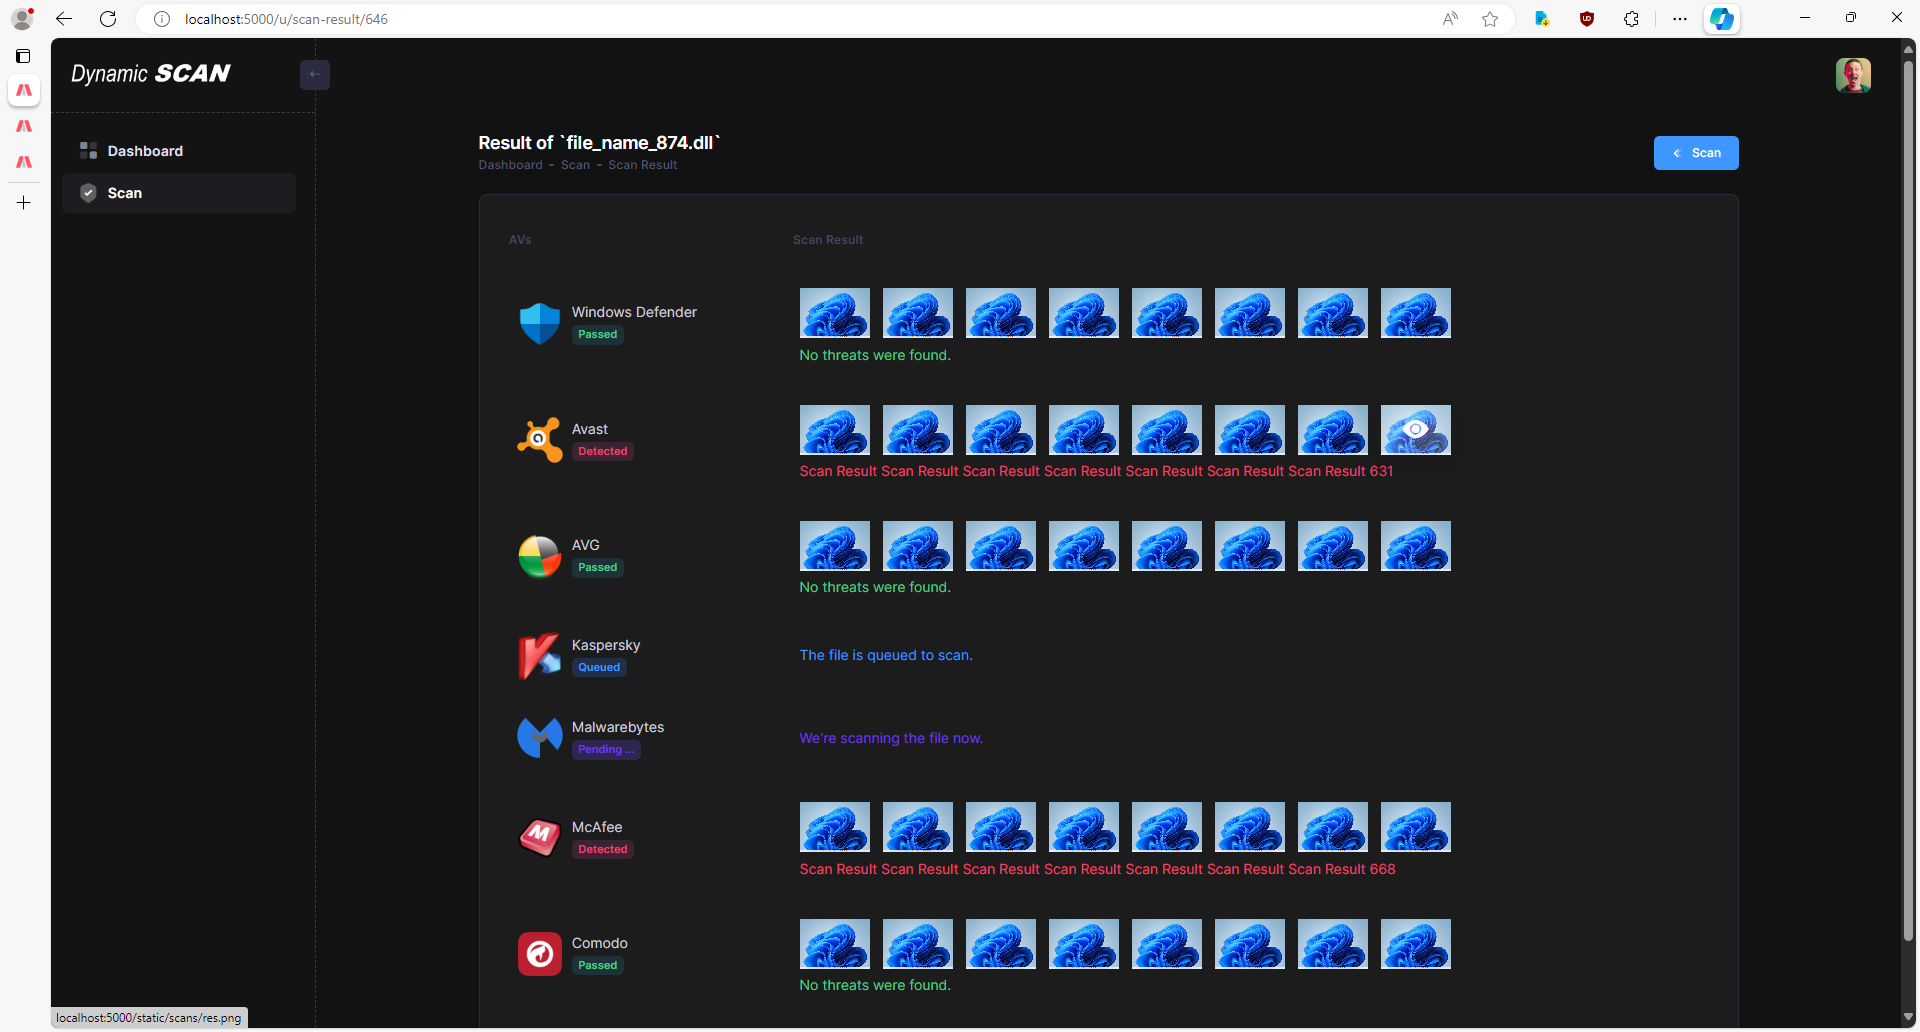Open the user avatar in top-right corner

1852,75
